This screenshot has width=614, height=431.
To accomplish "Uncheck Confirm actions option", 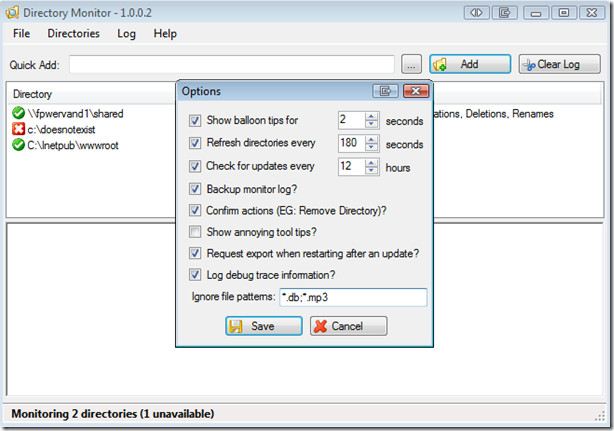I will (195, 211).
